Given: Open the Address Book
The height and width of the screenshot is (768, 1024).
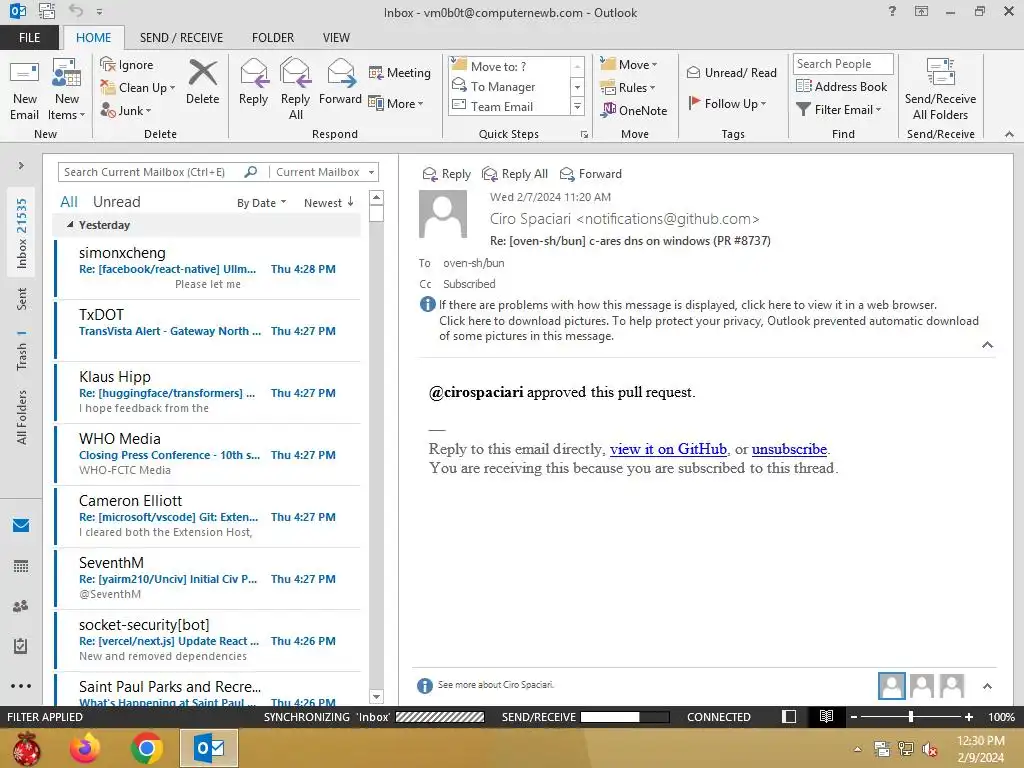Looking at the screenshot, I should (x=841, y=86).
